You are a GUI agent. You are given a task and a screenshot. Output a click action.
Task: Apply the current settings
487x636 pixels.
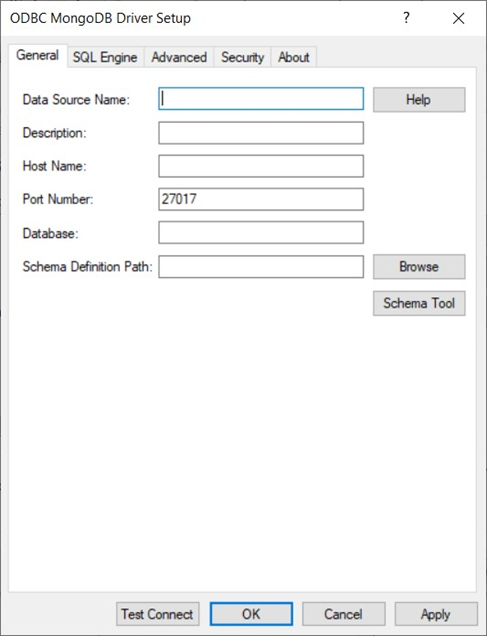[436, 614]
